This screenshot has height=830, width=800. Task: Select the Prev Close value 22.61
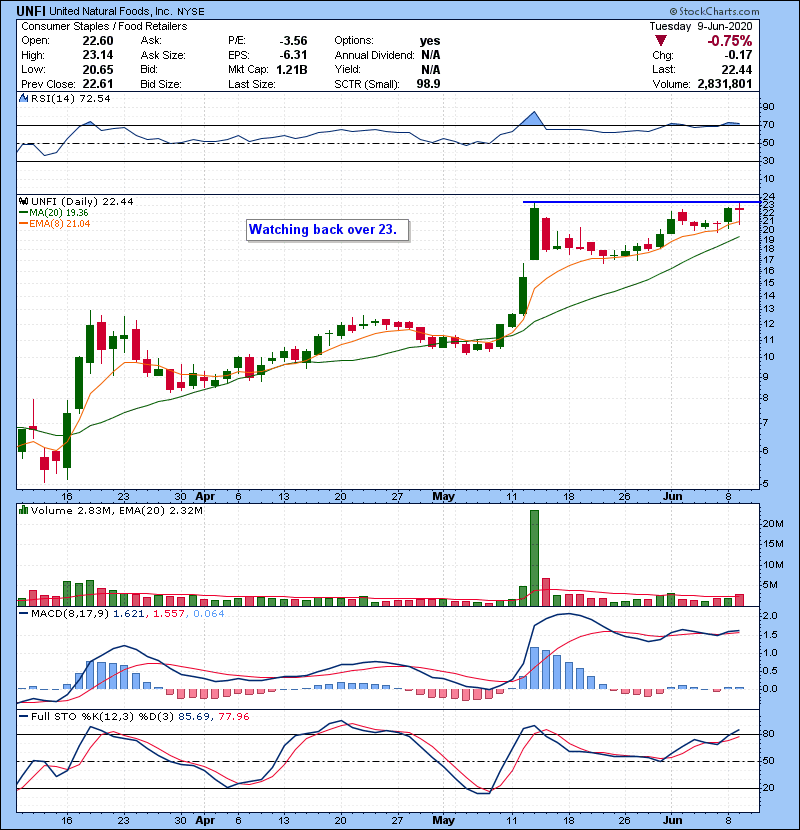click(98, 84)
